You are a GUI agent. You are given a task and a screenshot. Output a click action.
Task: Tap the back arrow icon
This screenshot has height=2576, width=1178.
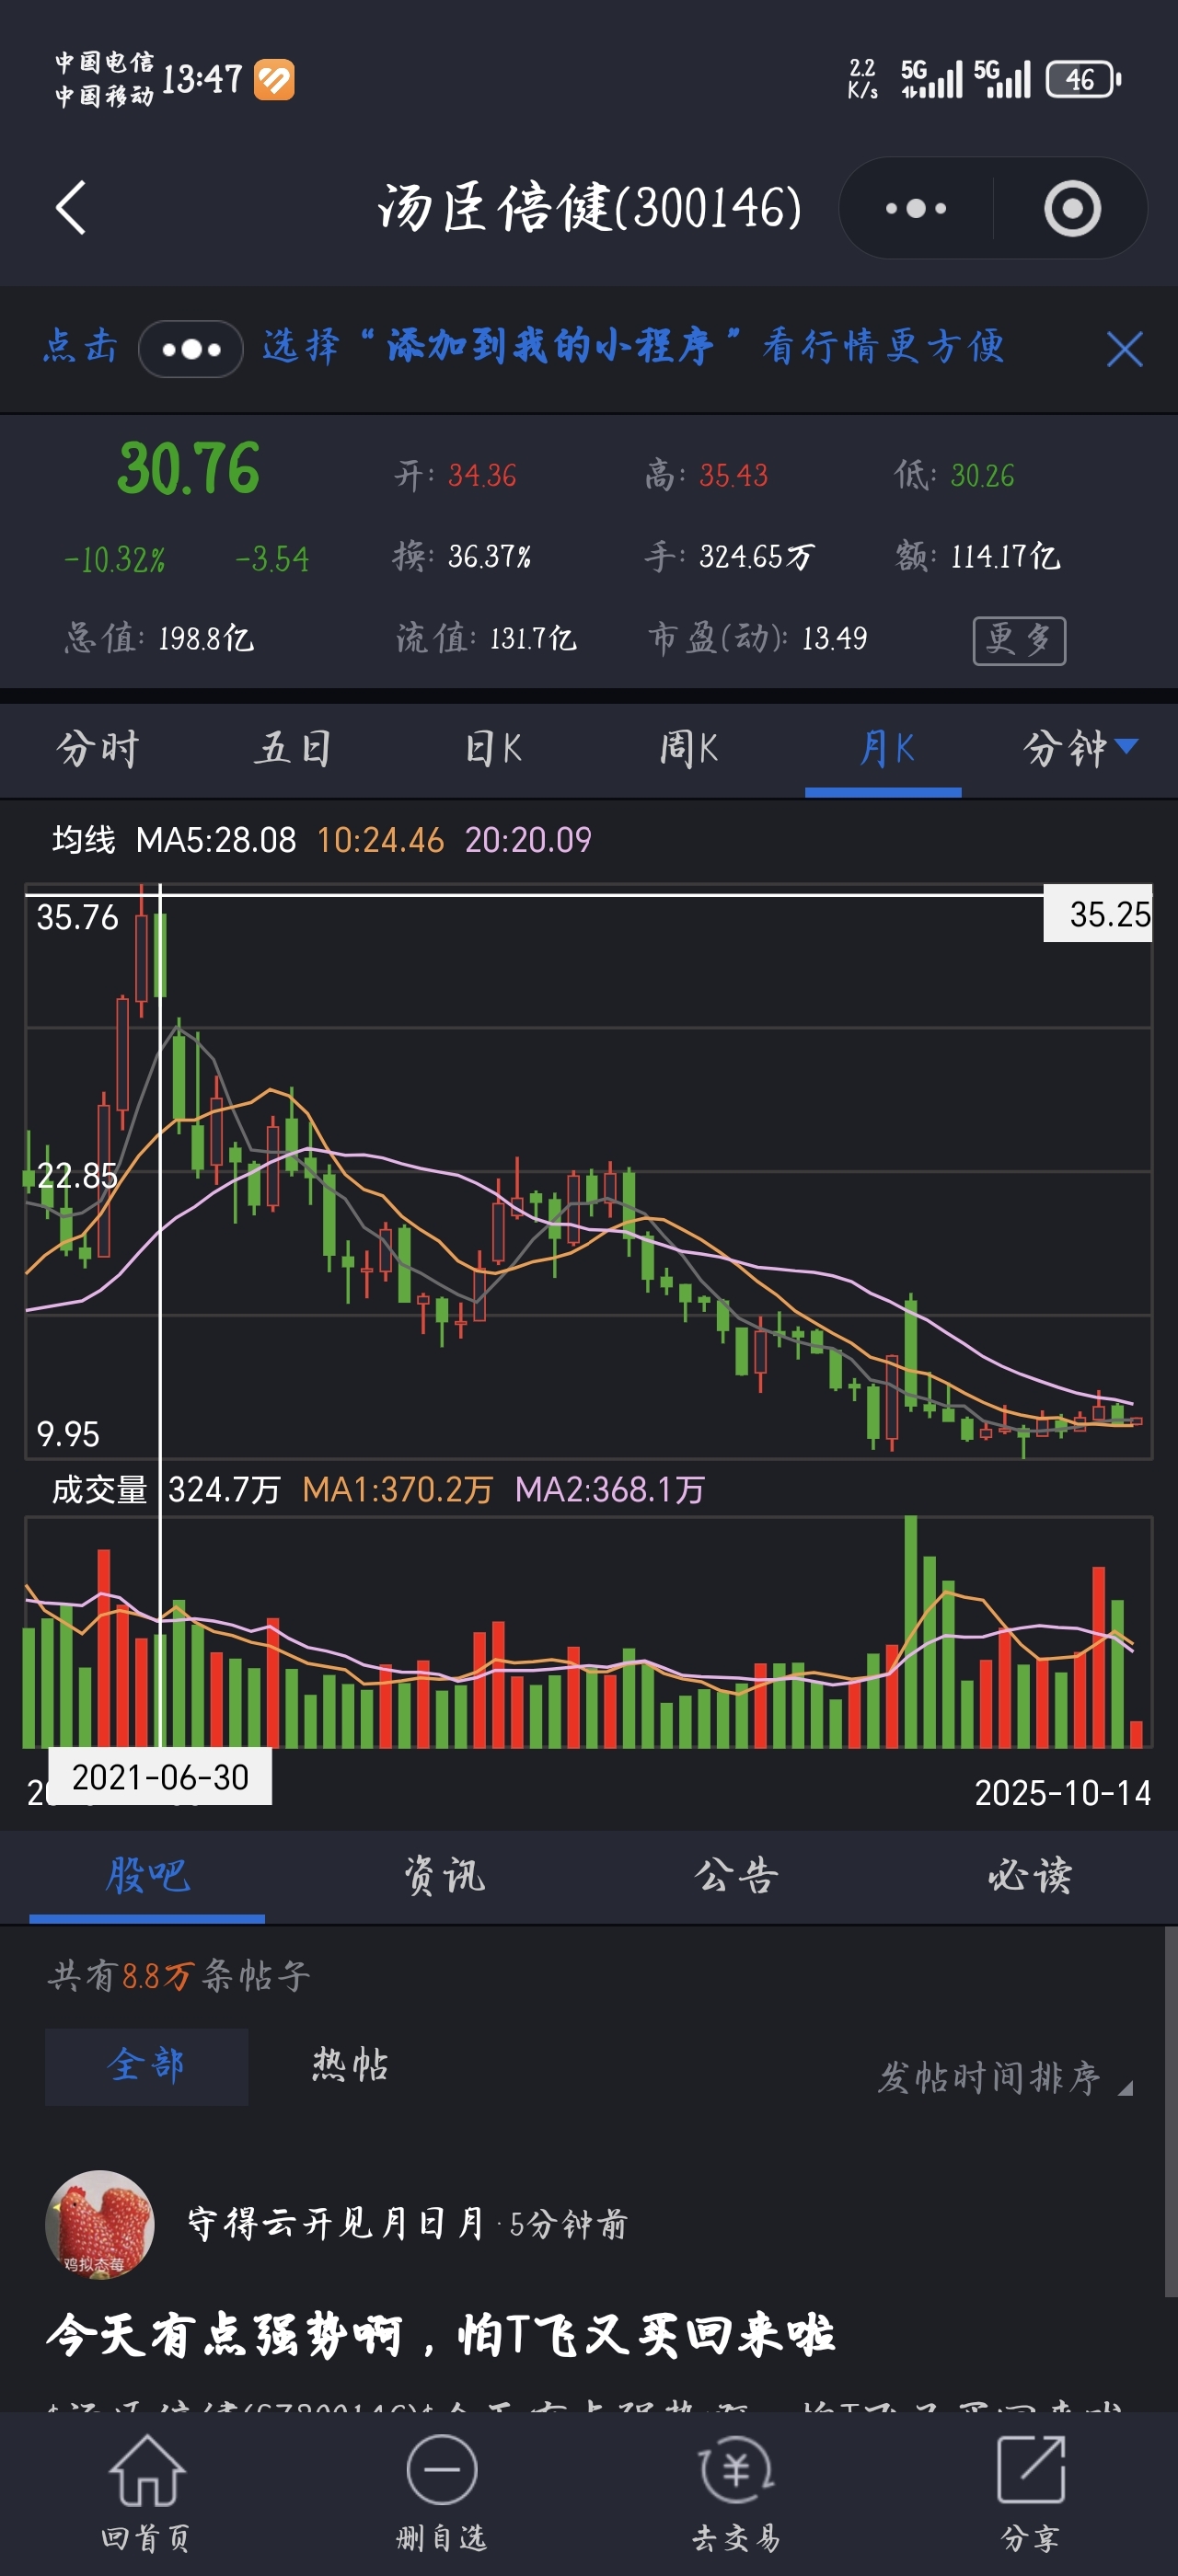point(71,208)
